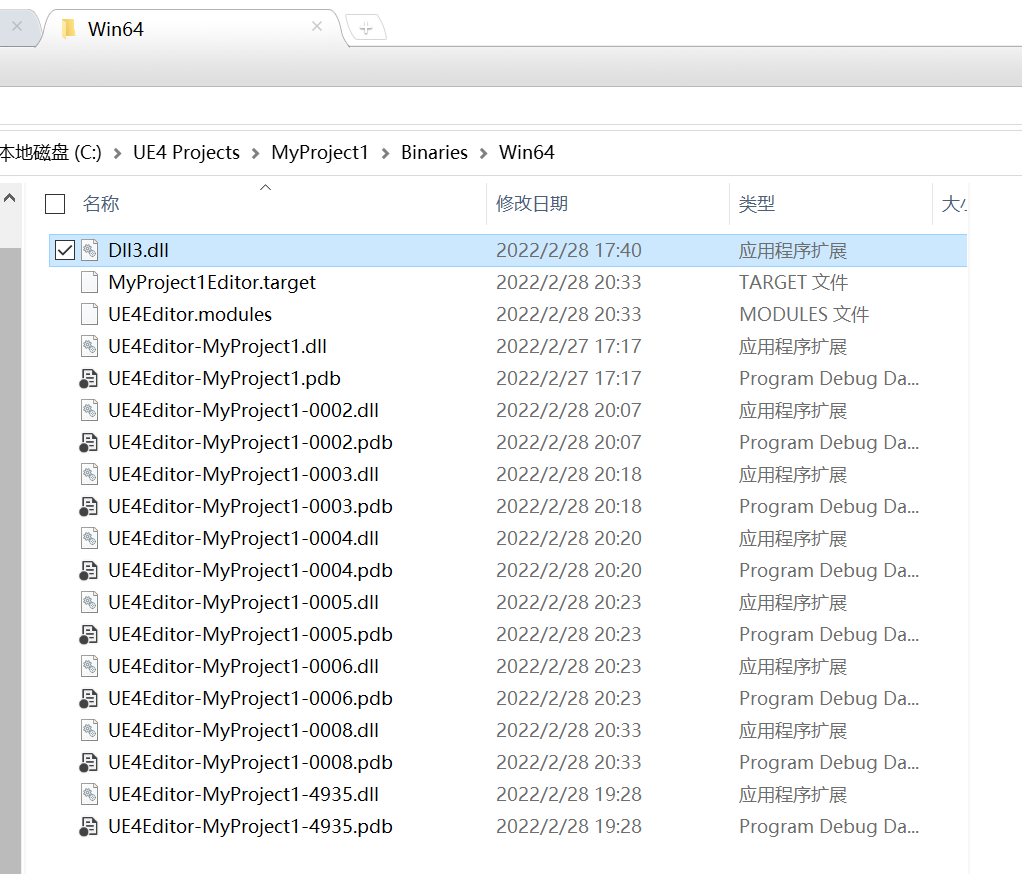
Task: Select UE4Editor-MyProject1-0005.pdb file name
Action: 250,634
